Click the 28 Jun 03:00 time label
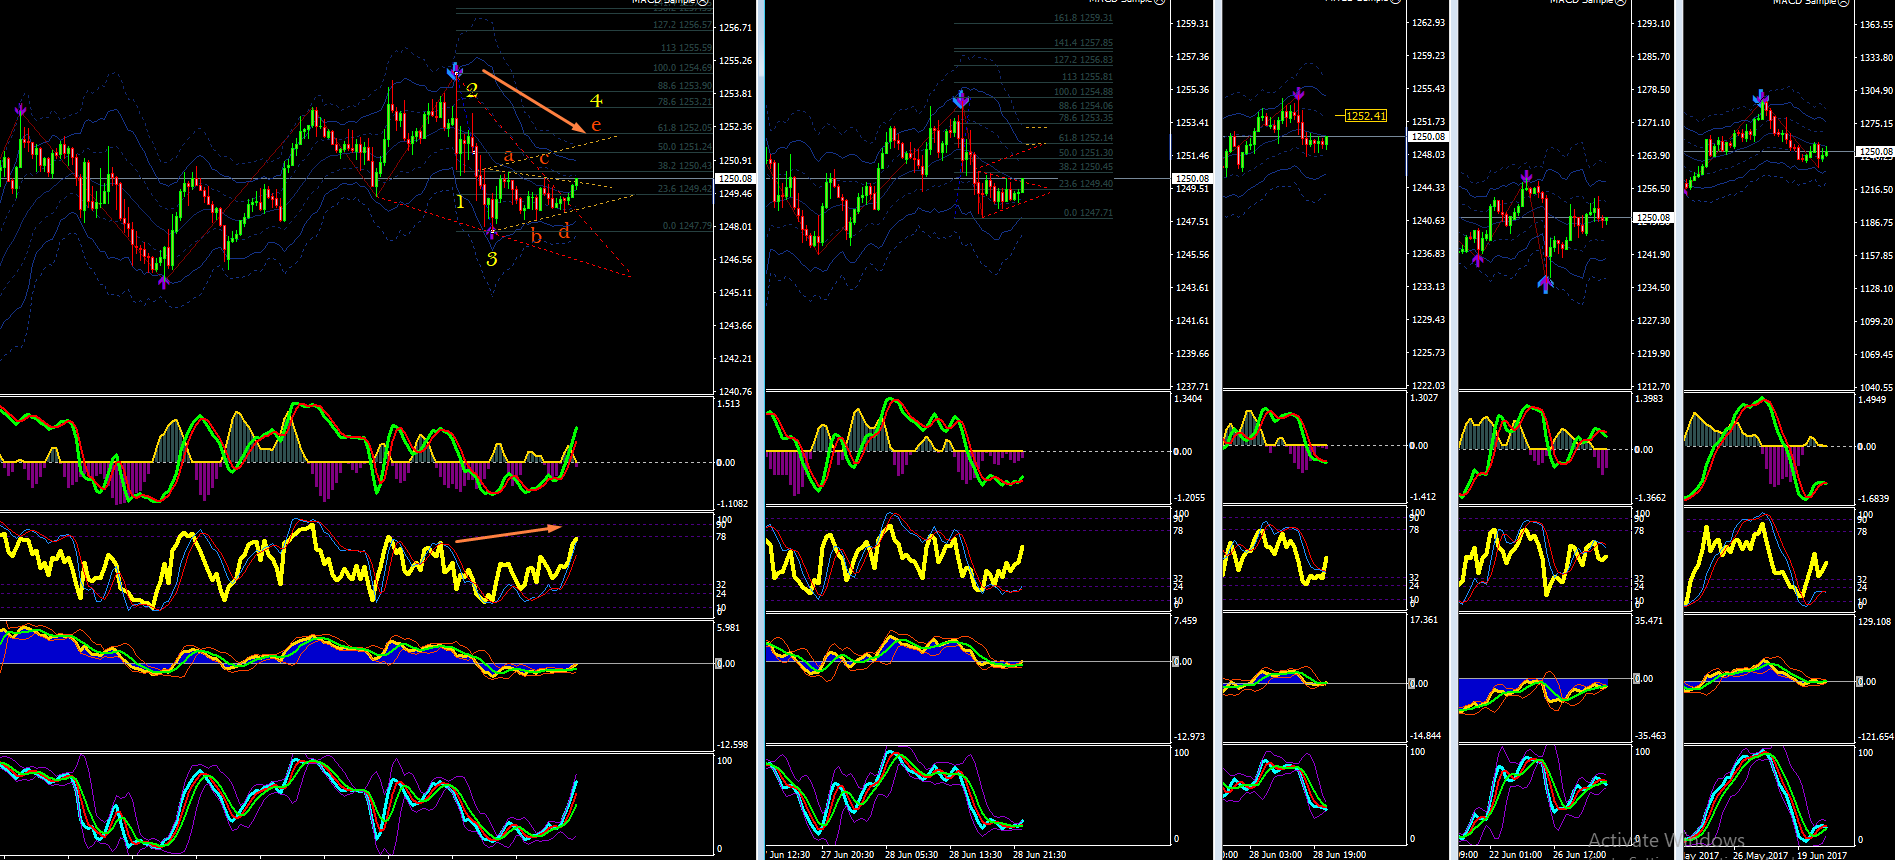Image resolution: width=1895 pixels, height=860 pixels. click(x=1275, y=855)
